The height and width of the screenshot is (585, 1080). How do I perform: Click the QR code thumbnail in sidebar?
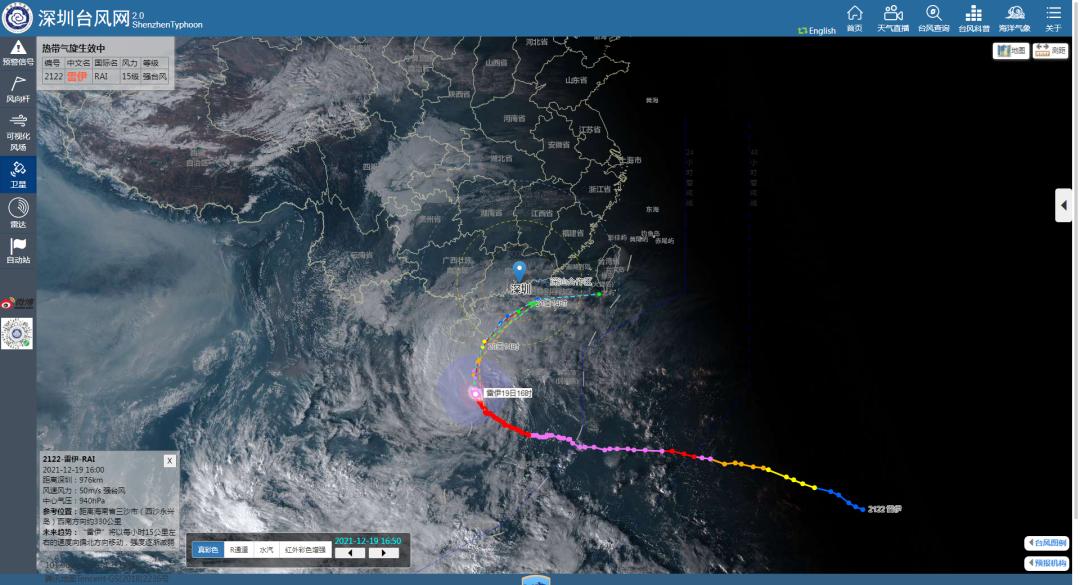17,334
